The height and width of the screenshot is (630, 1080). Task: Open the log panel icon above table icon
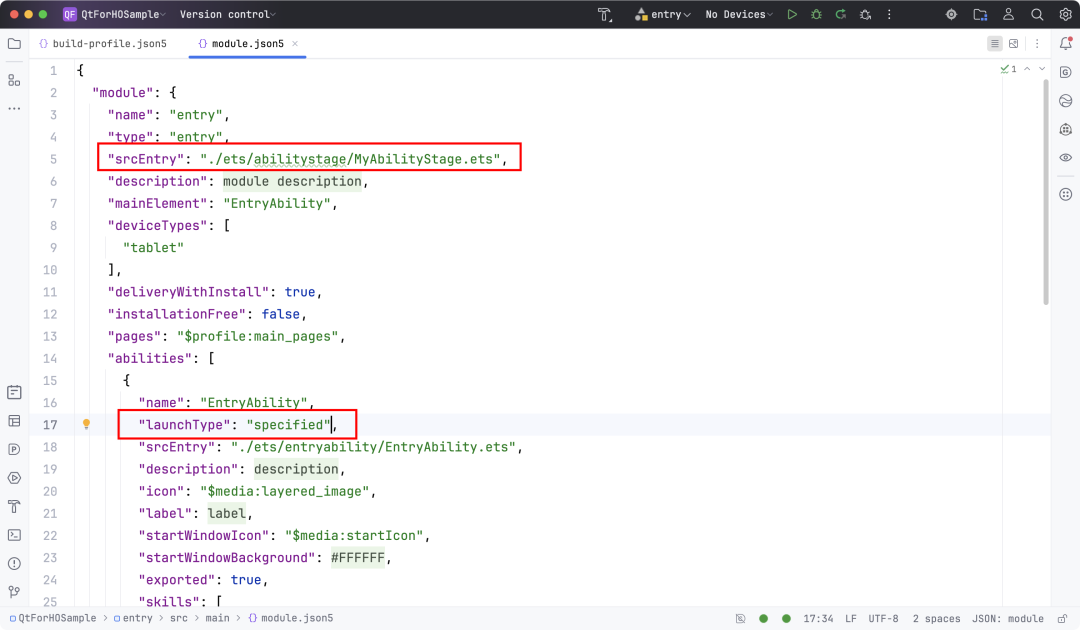[14, 392]
